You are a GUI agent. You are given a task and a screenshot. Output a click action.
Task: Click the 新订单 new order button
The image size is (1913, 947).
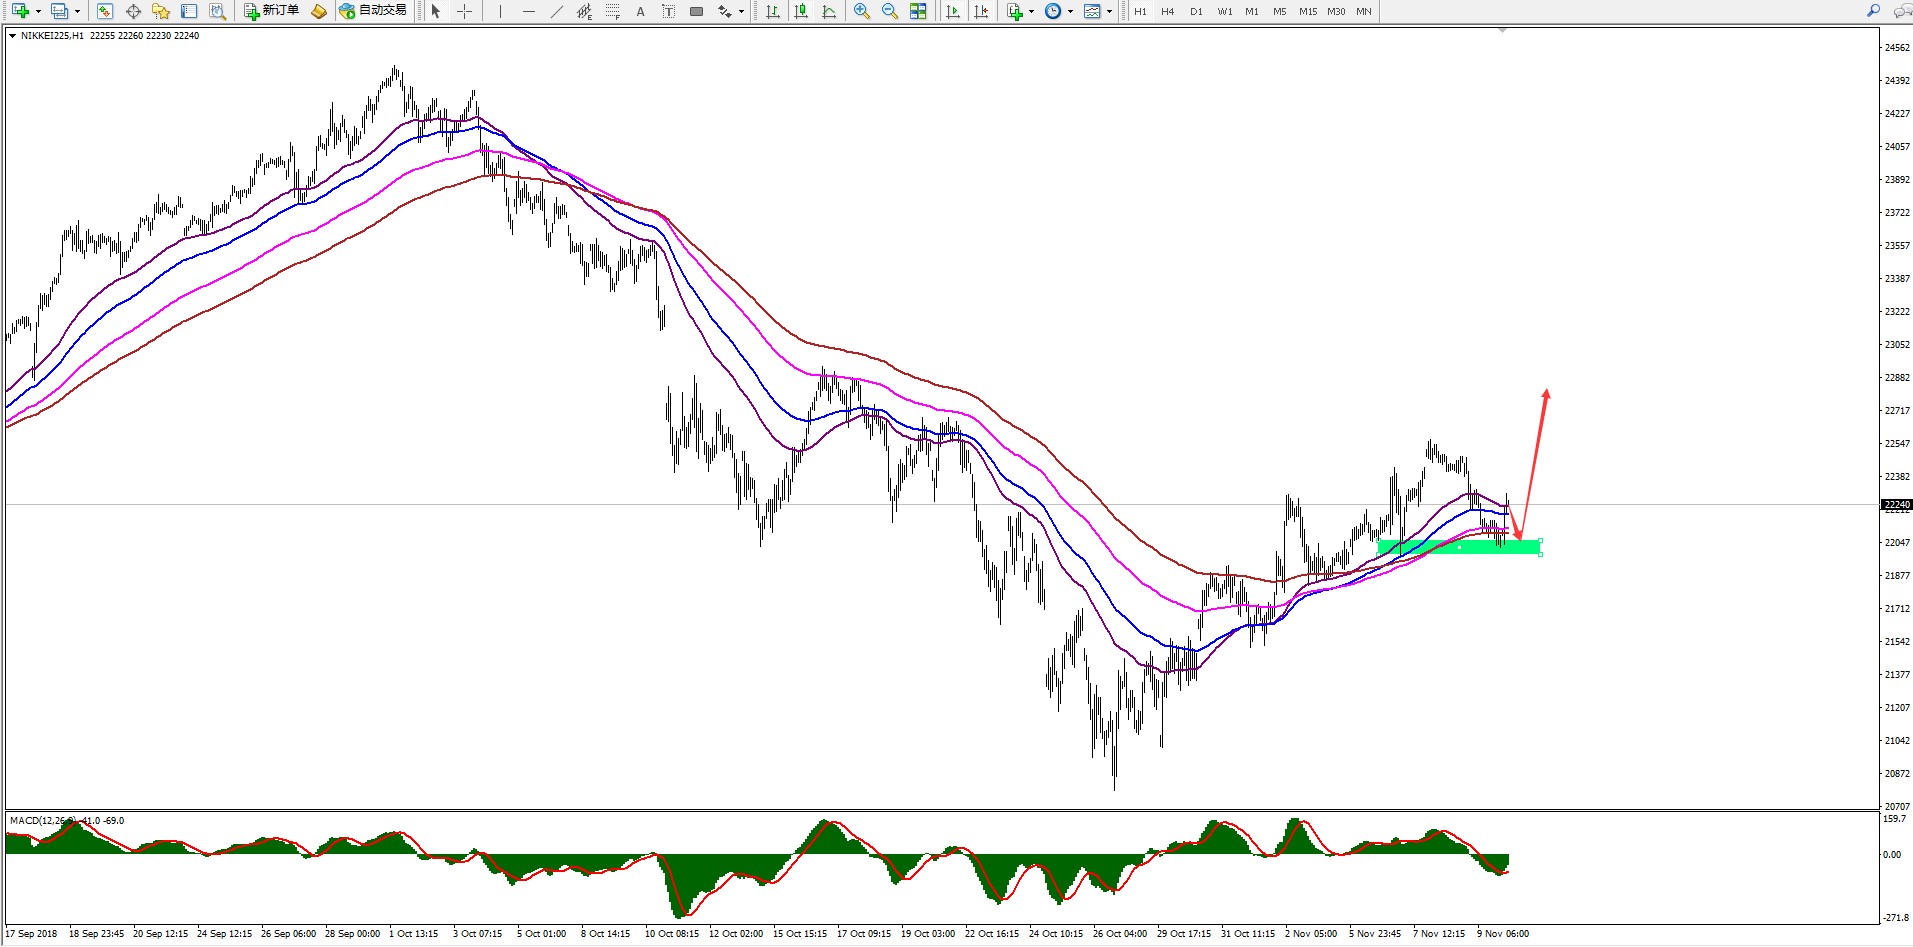272,11
